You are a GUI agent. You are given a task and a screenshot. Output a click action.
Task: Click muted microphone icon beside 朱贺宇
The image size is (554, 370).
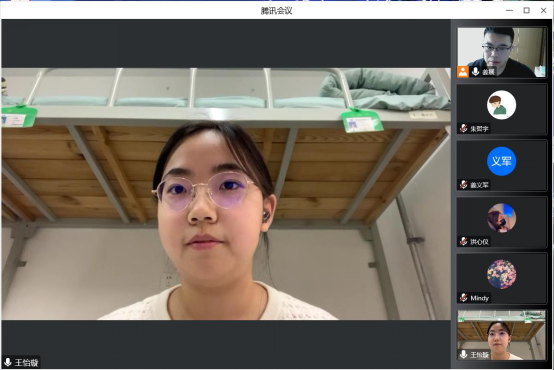[x=464, y=129]
